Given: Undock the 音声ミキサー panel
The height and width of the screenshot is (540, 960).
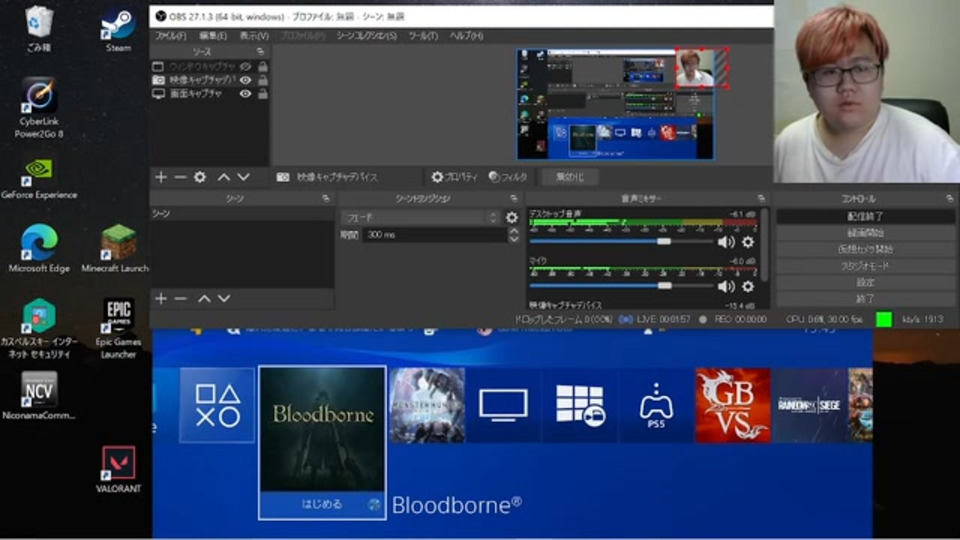Looking at the screenshot, I should click(x=761, y=199).
